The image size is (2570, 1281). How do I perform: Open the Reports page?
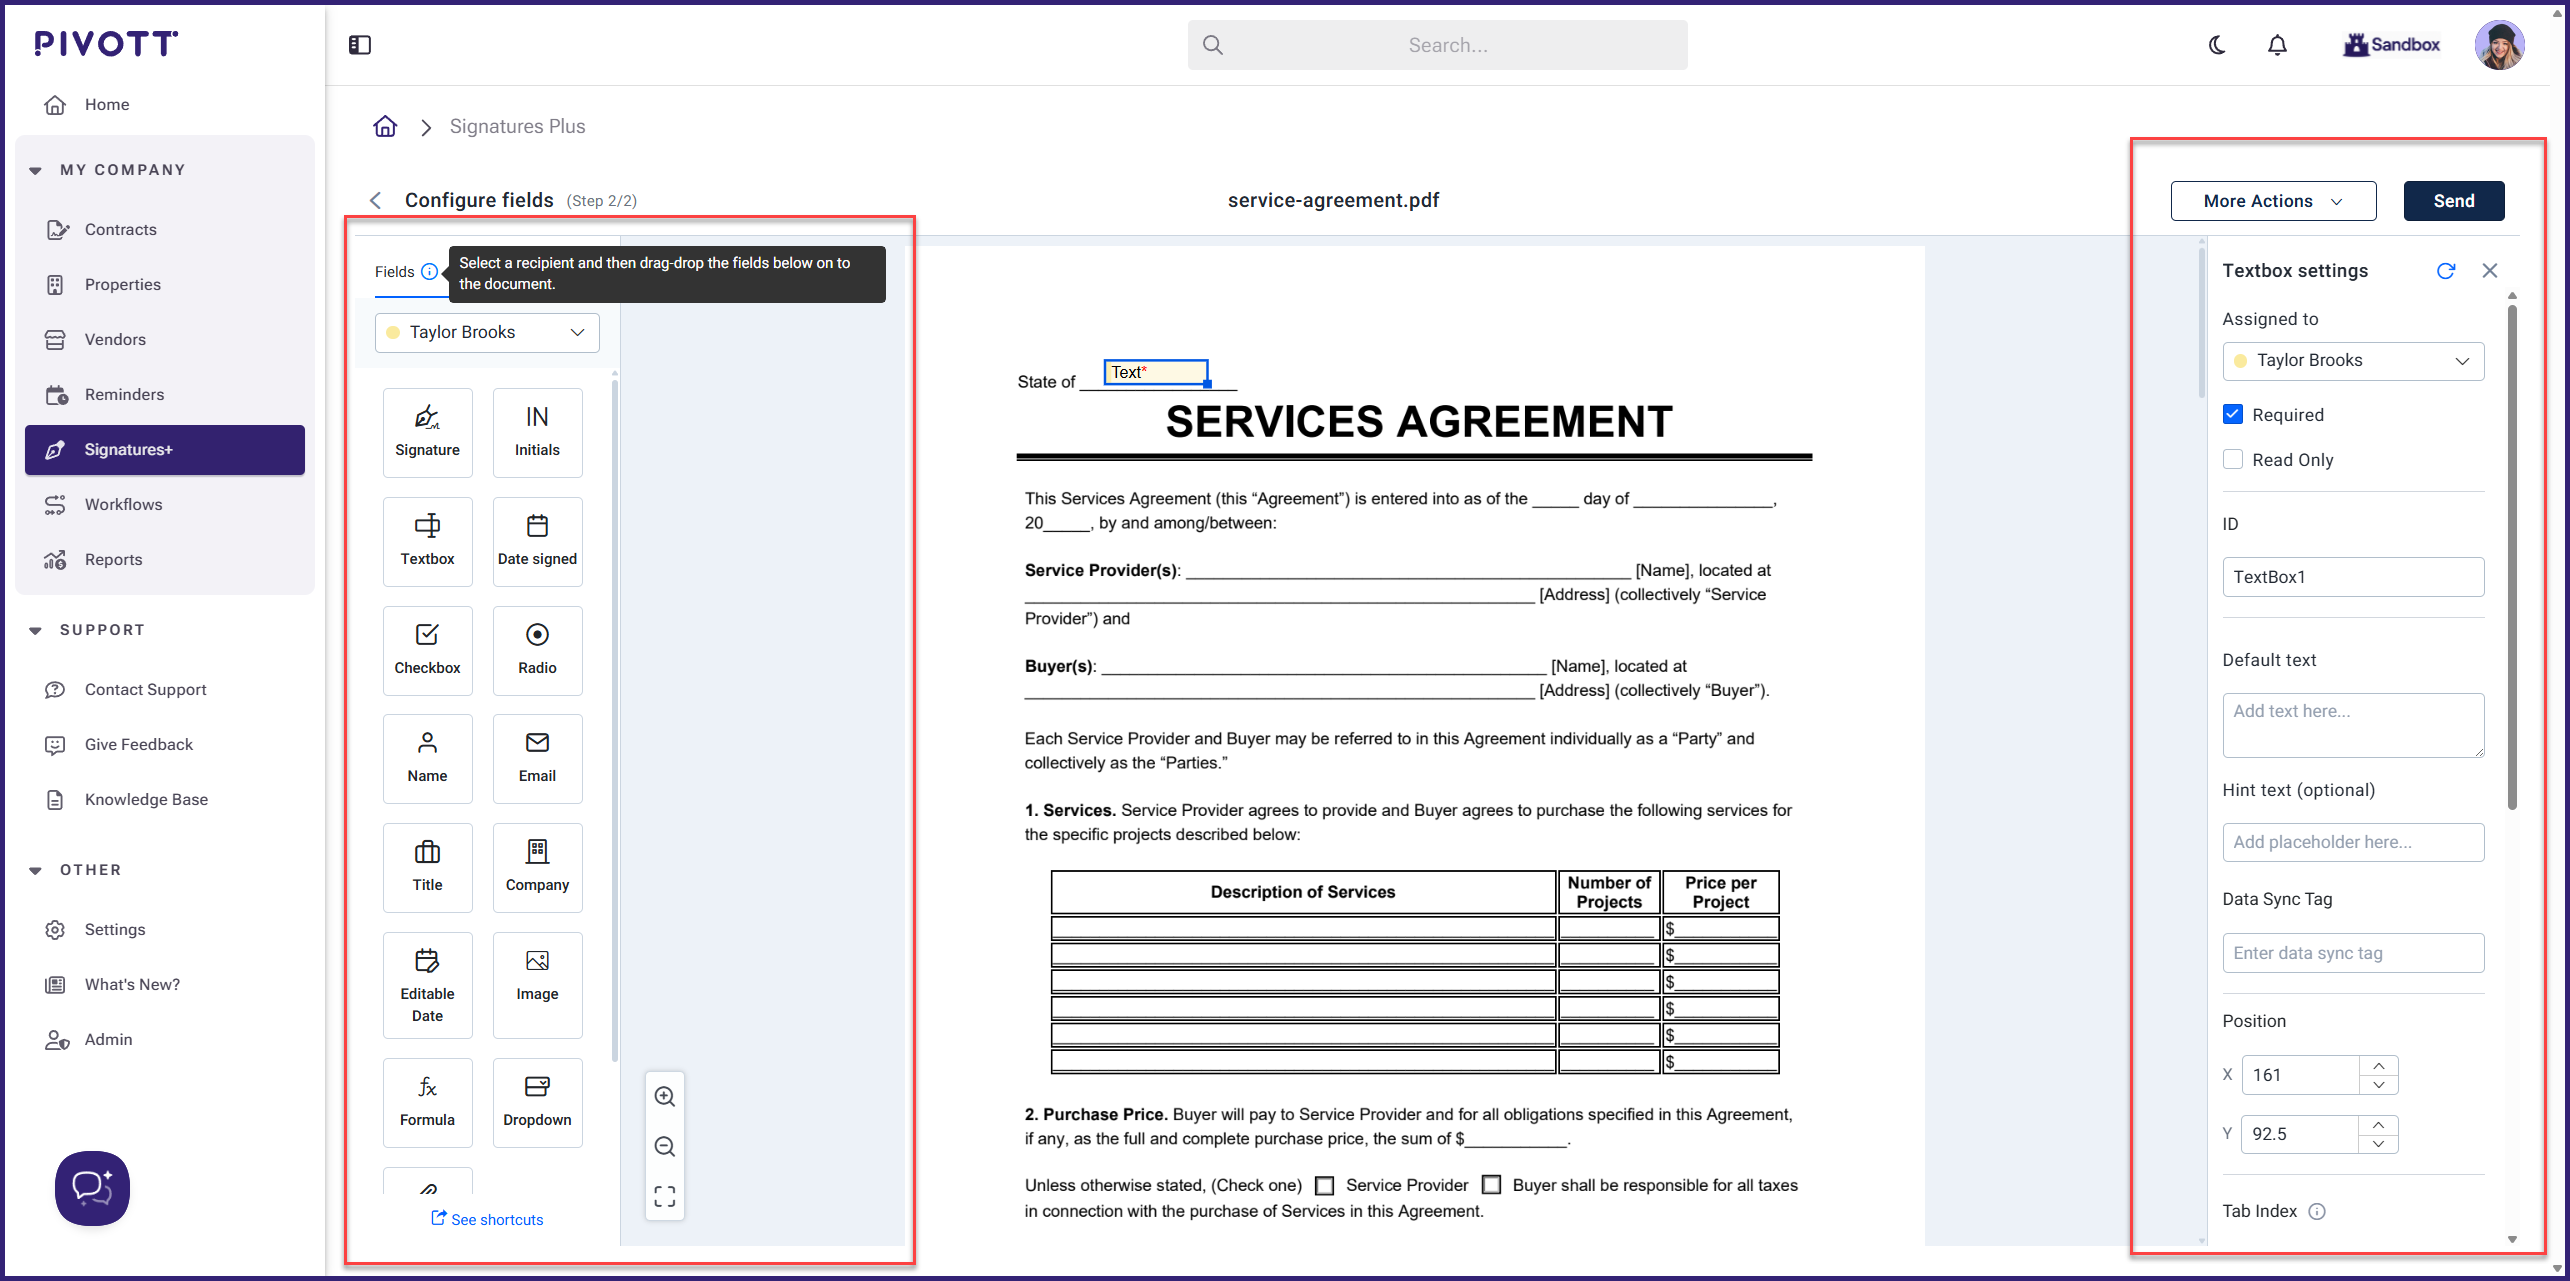point(165,559)
